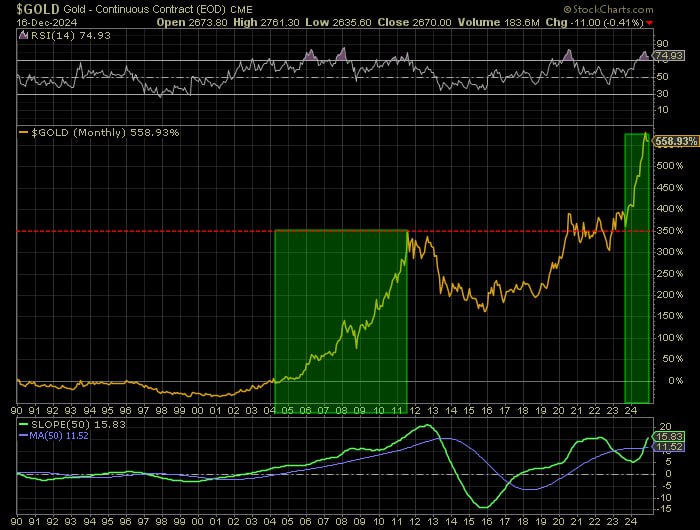The width and height of the screenshot is (700, 530).
Task: Click the $GOLD (Monthly) legend marker
Action: pos(22,132)
